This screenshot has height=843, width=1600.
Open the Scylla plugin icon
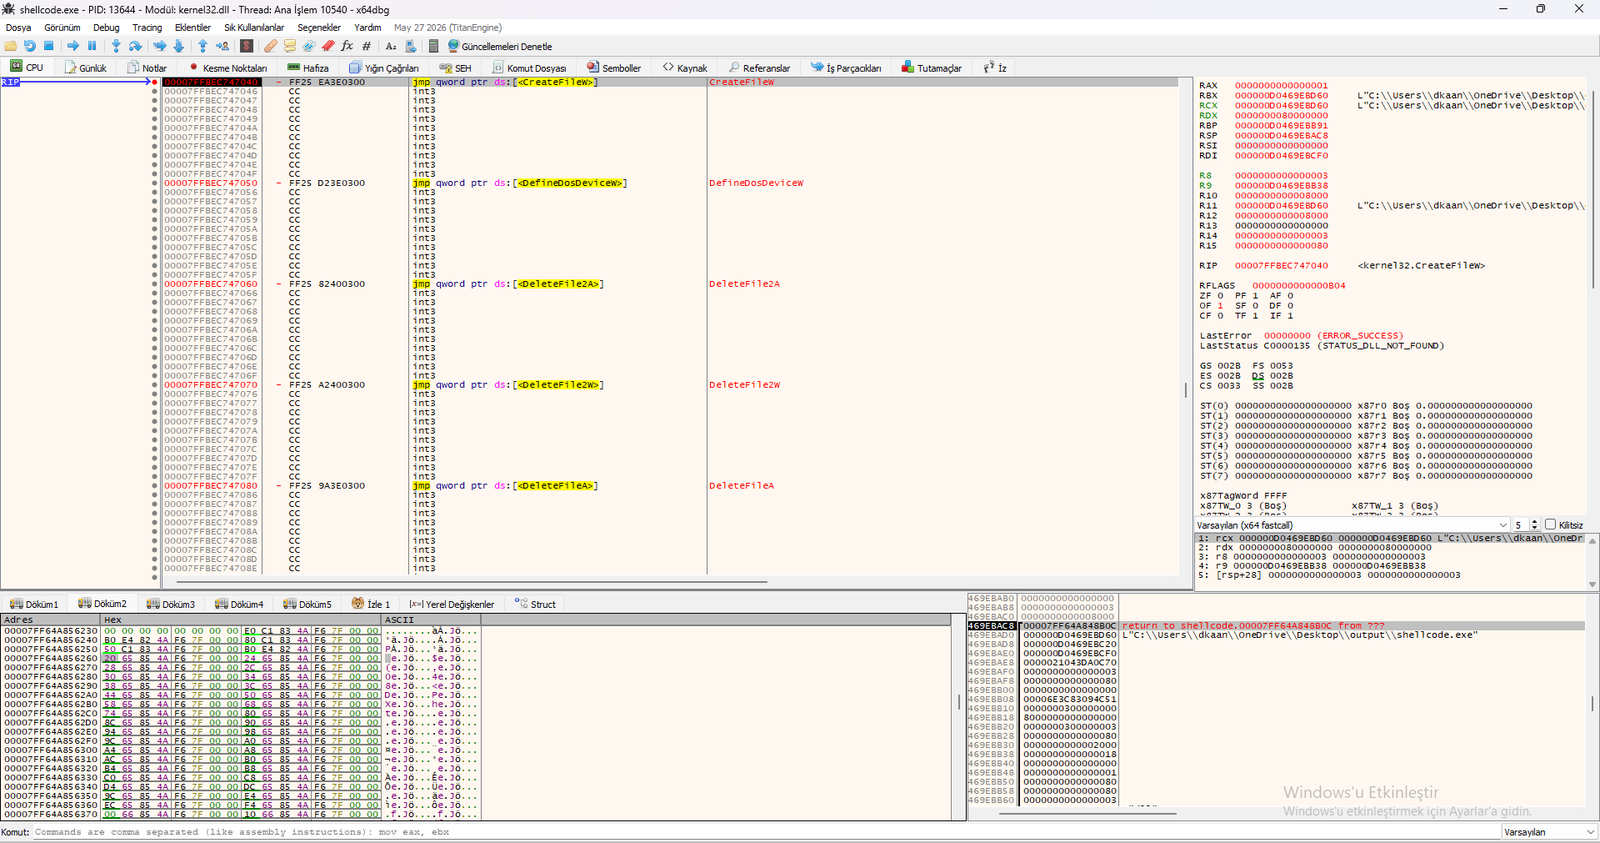click(246, 46)
